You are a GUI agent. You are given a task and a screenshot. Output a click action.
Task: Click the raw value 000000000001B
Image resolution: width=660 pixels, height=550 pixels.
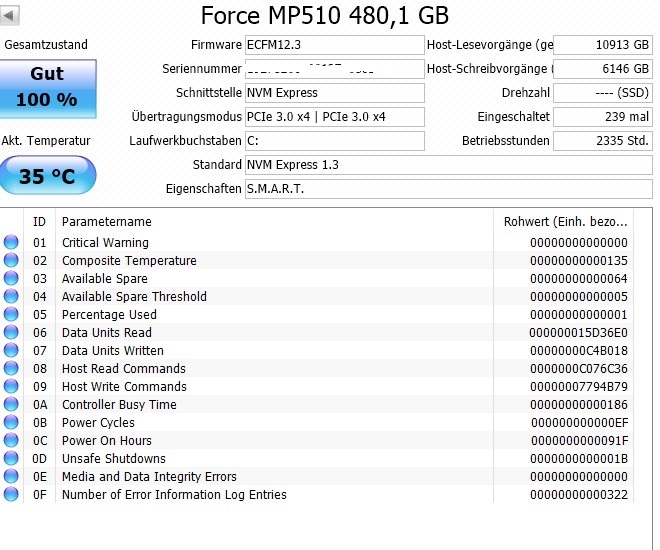click(579, 458)
